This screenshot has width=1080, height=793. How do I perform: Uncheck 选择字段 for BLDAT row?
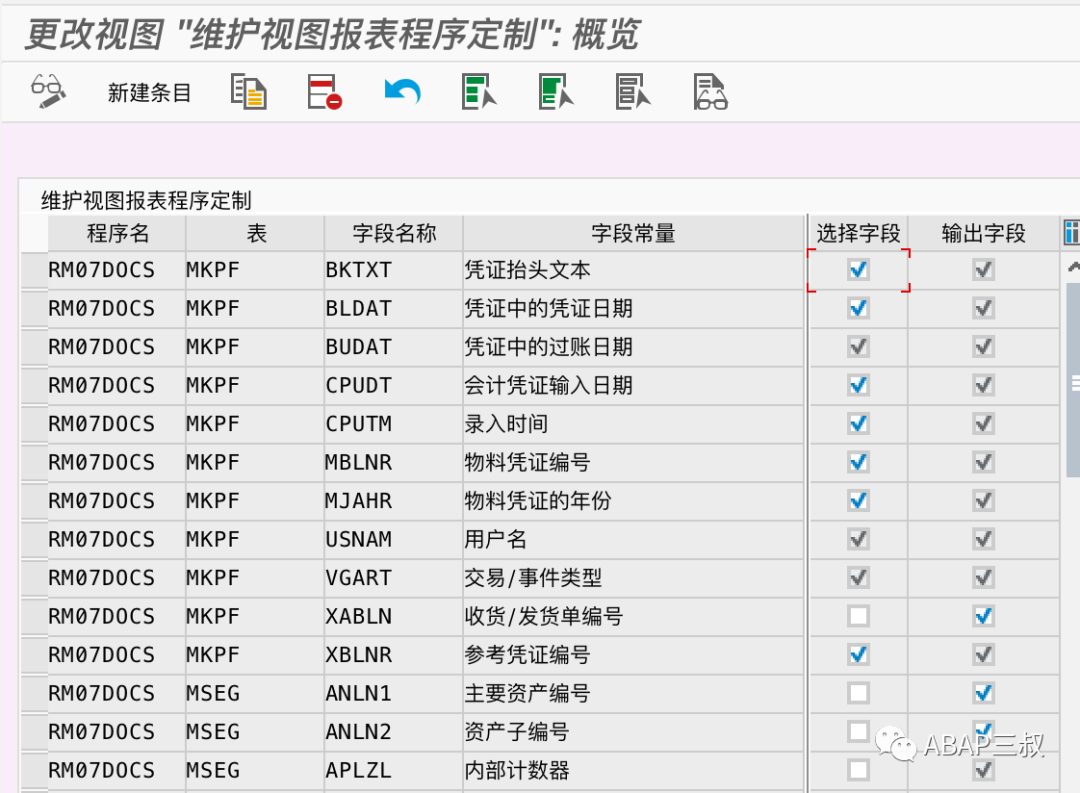pos(858,309)
